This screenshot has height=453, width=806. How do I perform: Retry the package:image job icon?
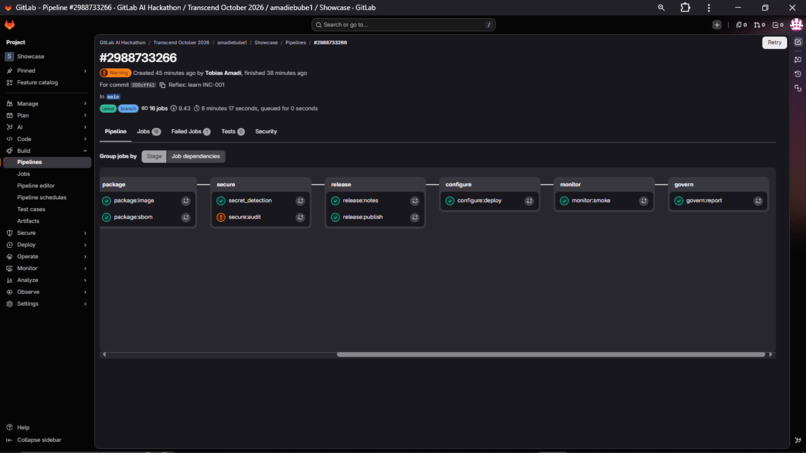pos(186,201)
